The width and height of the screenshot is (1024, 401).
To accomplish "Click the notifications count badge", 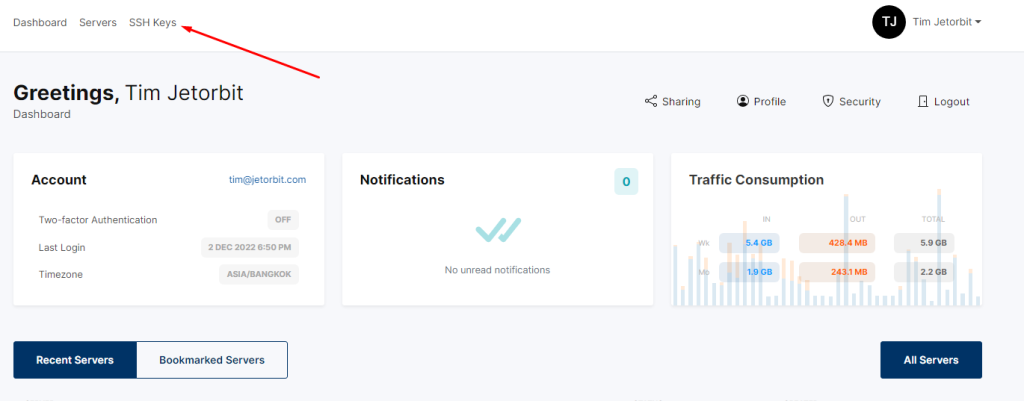I will point(626,182).
